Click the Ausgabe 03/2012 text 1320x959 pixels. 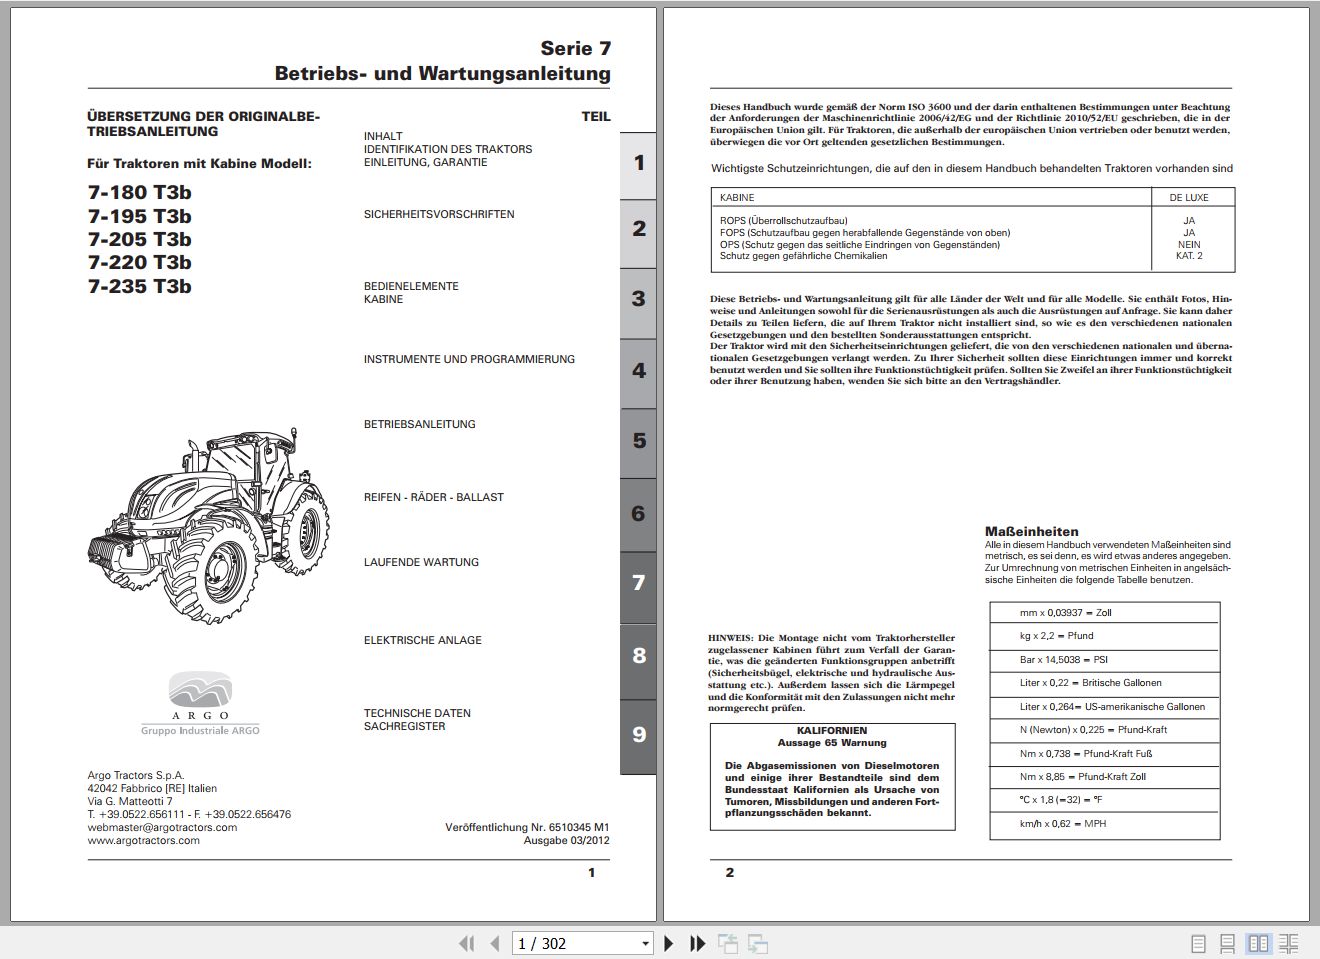[x=566, y=840]
